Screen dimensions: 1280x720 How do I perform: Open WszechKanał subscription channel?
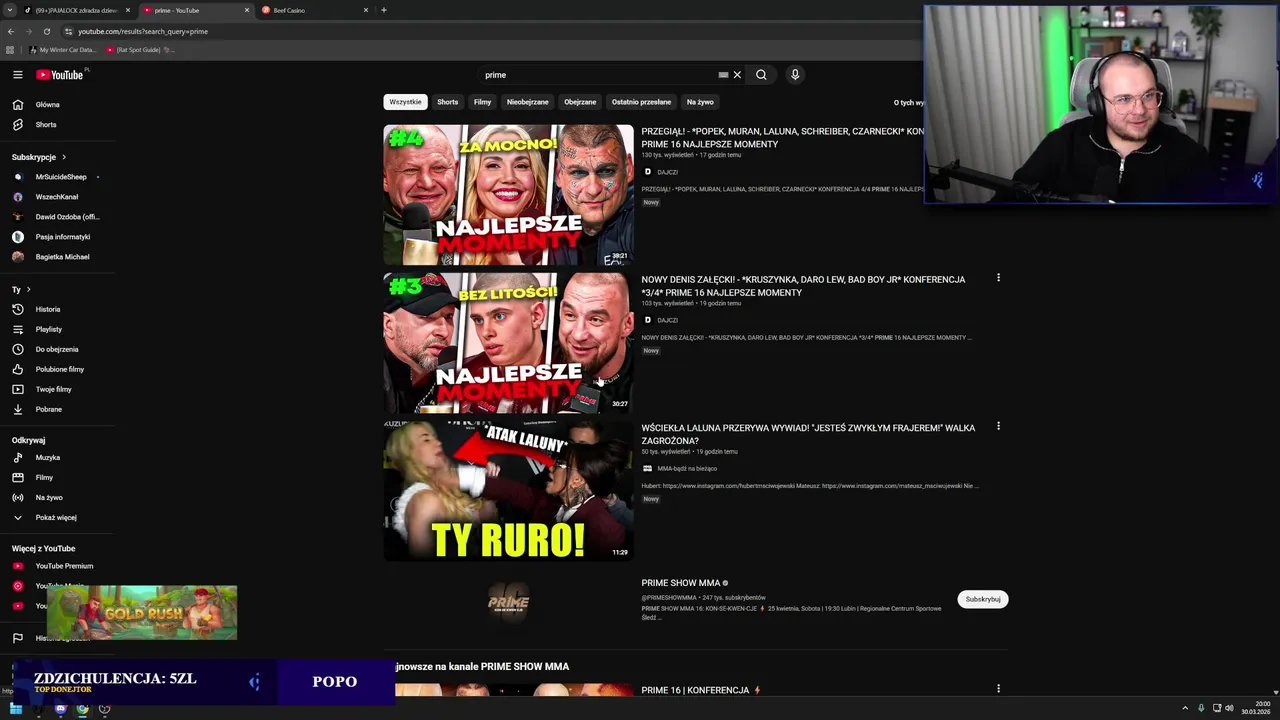coord(56,197)
